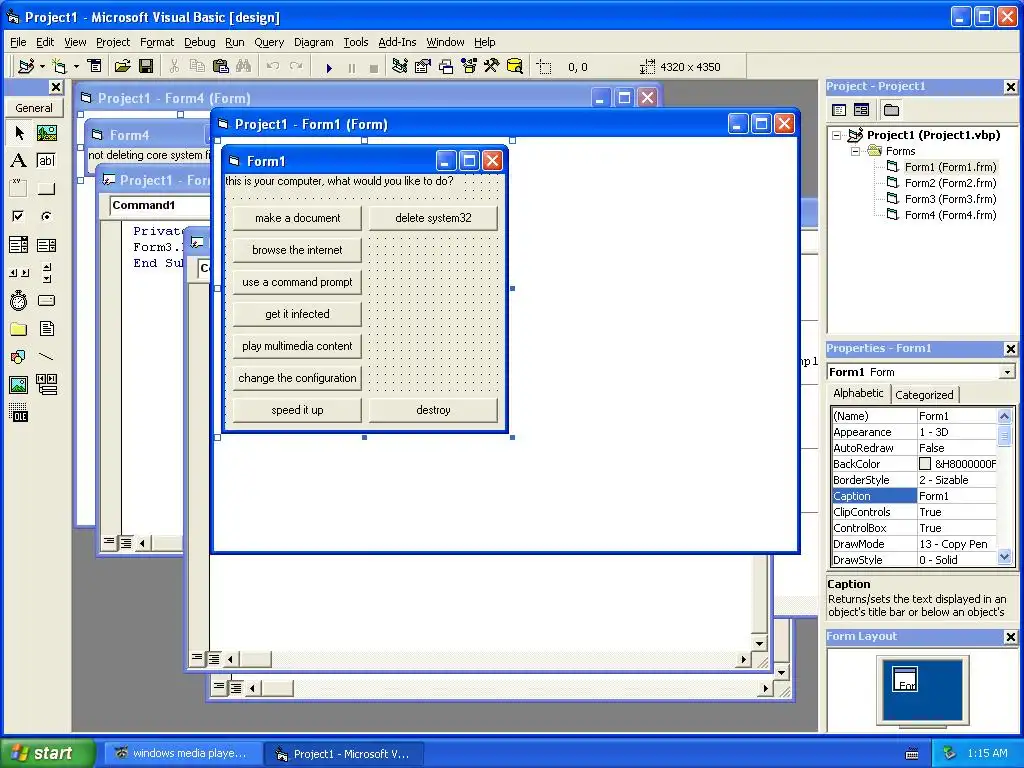The image size is (1024, 768).
Task: Click View Object in the Project panel
Action: pyautogui.click(x=861, y=110)
